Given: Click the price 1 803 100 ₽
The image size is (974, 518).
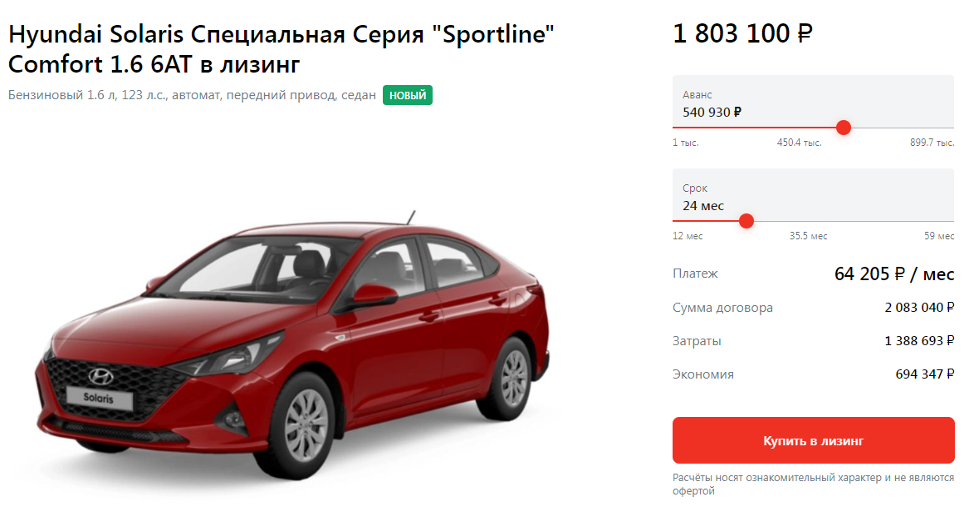Looking at the screenshot, I should [742, 34].
